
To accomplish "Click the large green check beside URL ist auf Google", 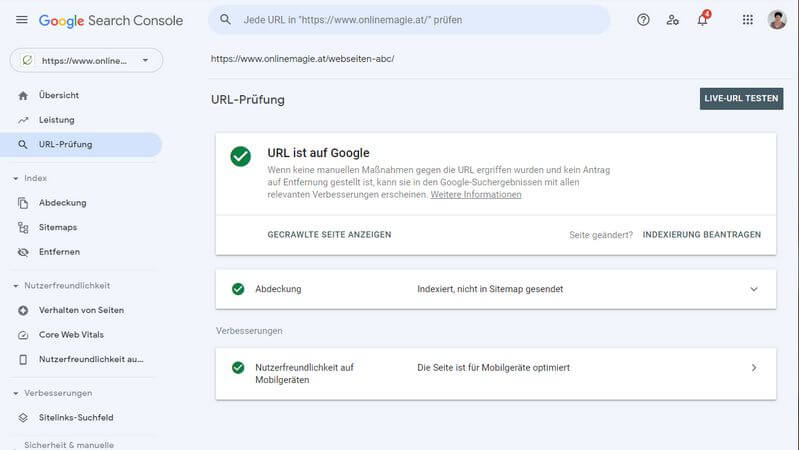I will (241, 156).
